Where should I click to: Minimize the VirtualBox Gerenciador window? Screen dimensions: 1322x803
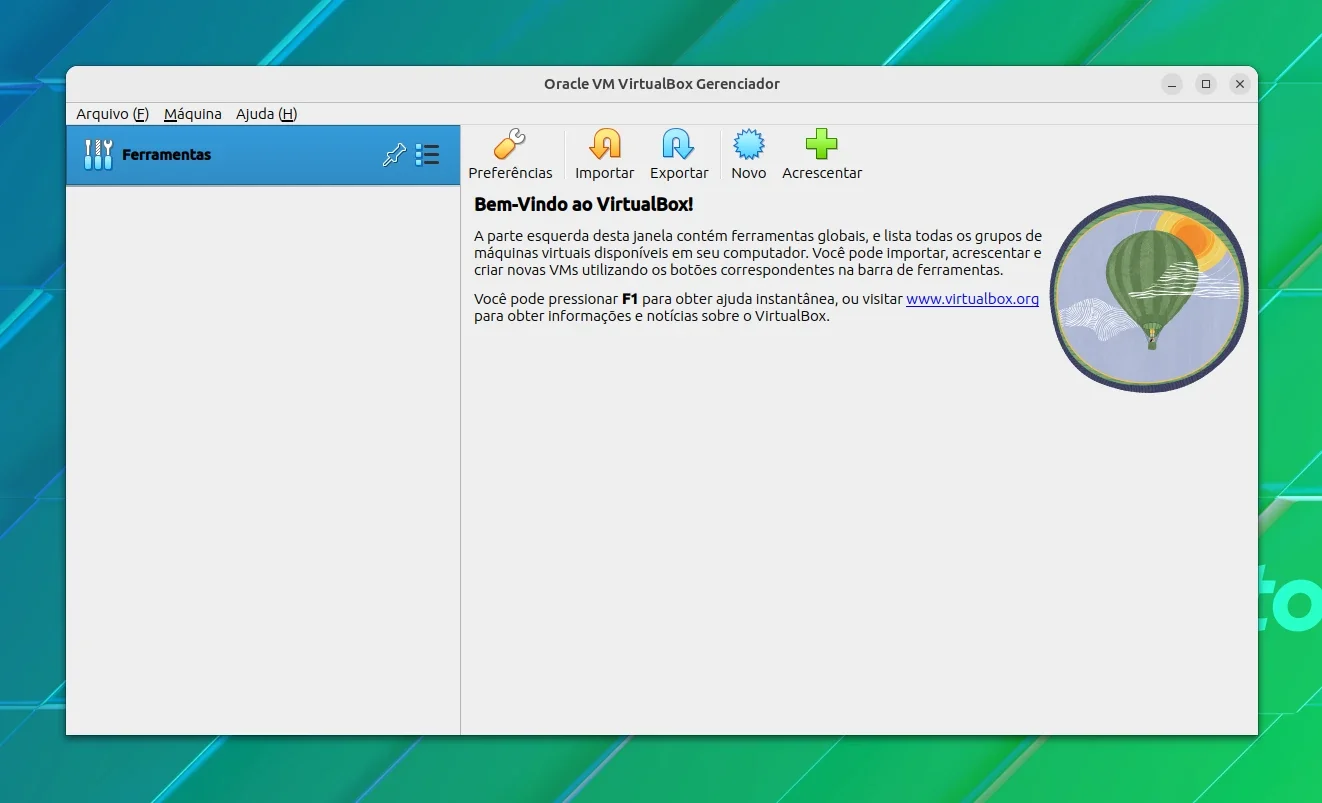[1172, 84]
